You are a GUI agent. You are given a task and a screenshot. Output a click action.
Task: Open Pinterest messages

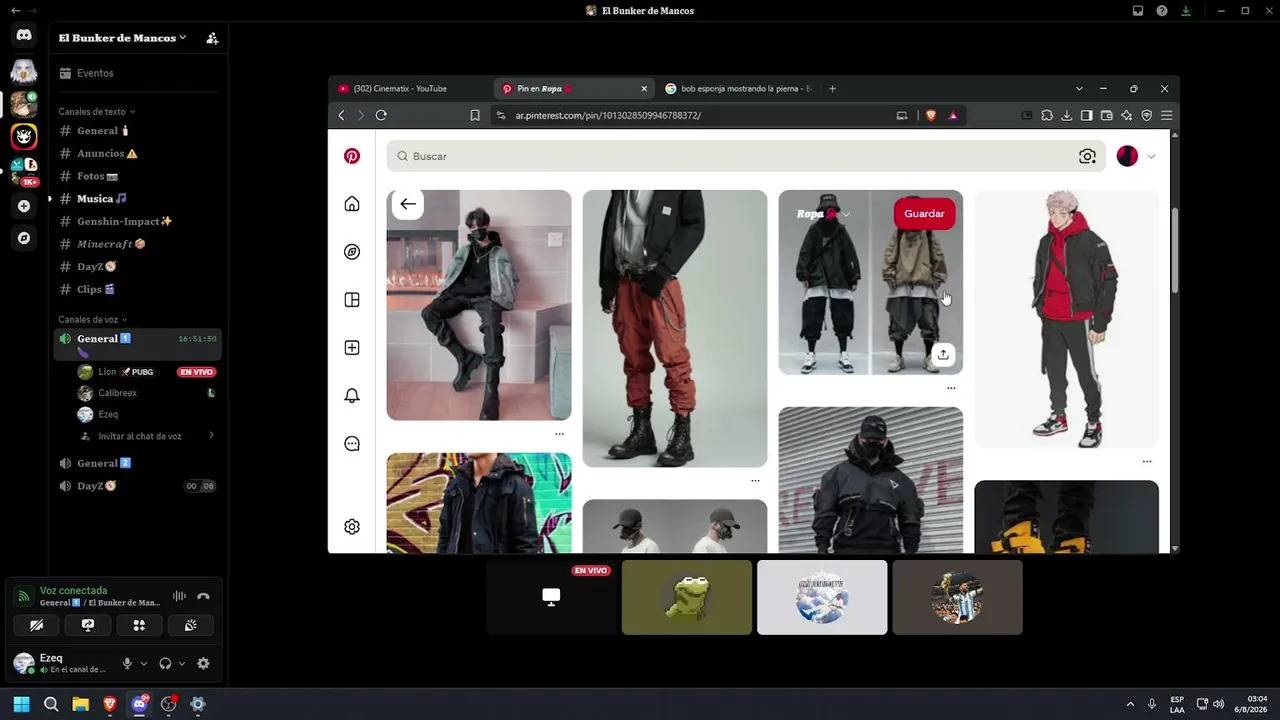tap(352, 444)
